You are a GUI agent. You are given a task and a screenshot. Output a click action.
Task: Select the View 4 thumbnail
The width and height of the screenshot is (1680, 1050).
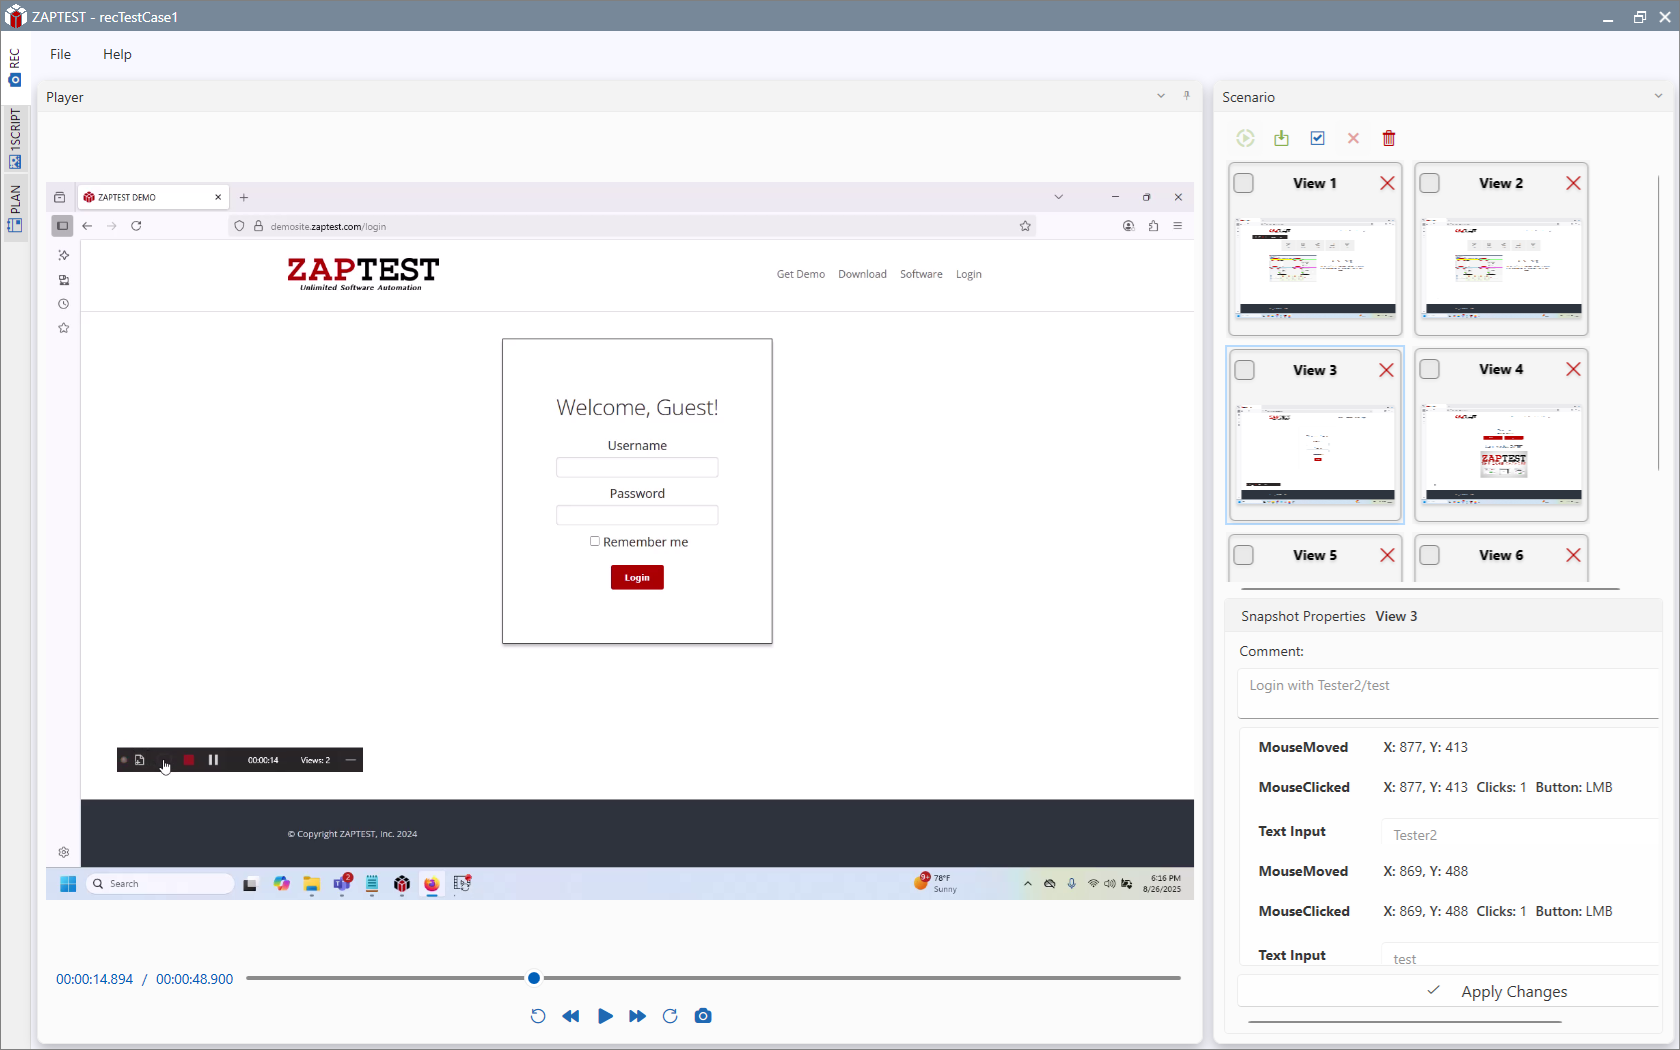click(x=1501, y=454)
